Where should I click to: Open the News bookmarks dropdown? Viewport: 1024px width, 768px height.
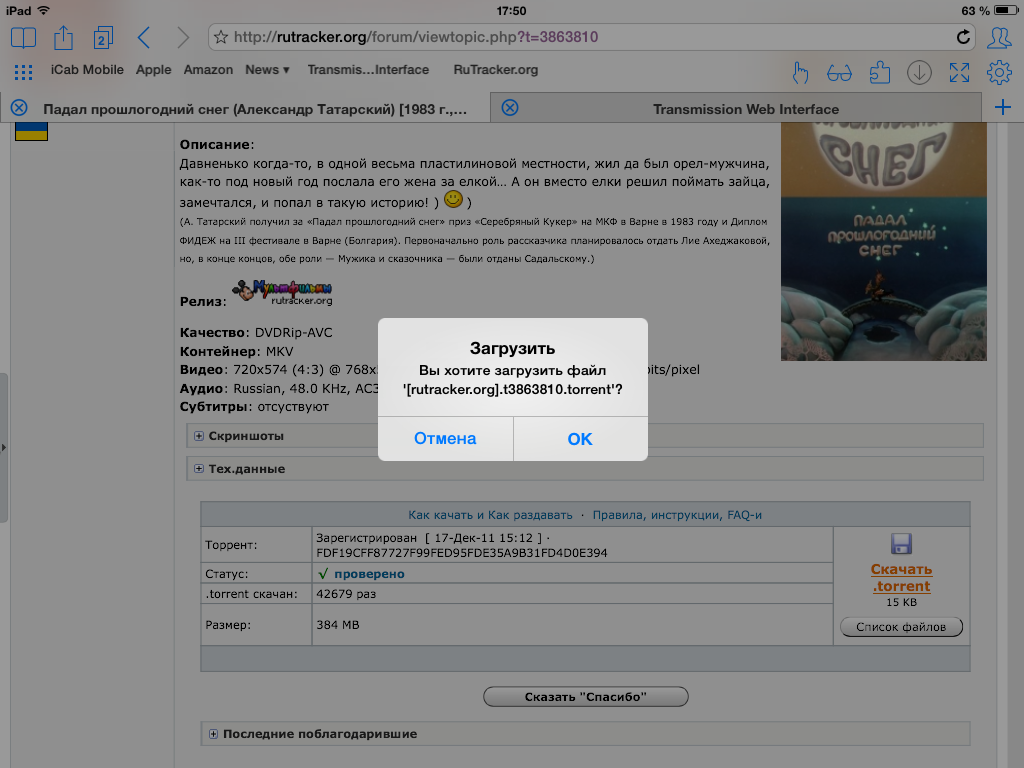click(x=267, y=70)
